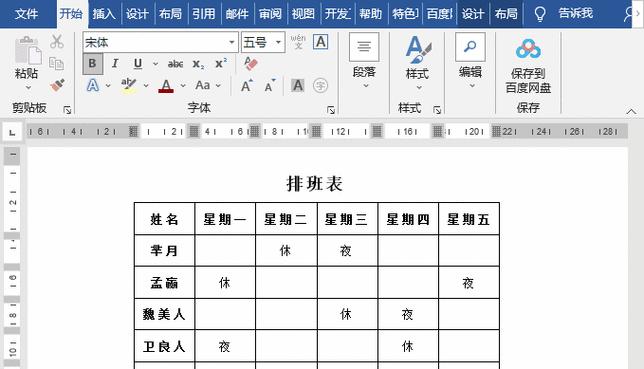Switch to the 插入 ribbon tab
This screenshot has width=644, height=369.
104,14
